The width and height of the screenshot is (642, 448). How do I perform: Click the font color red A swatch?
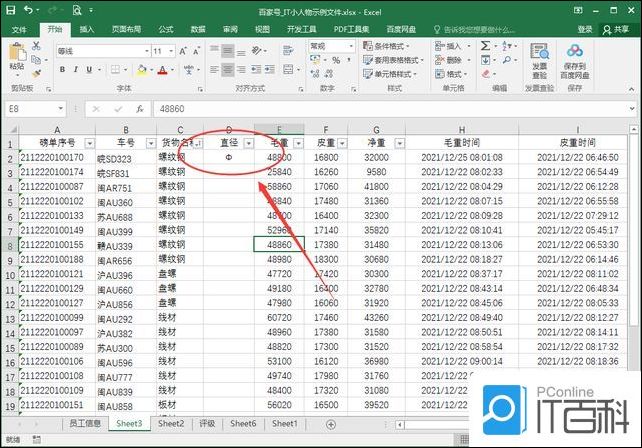(162, 70)
